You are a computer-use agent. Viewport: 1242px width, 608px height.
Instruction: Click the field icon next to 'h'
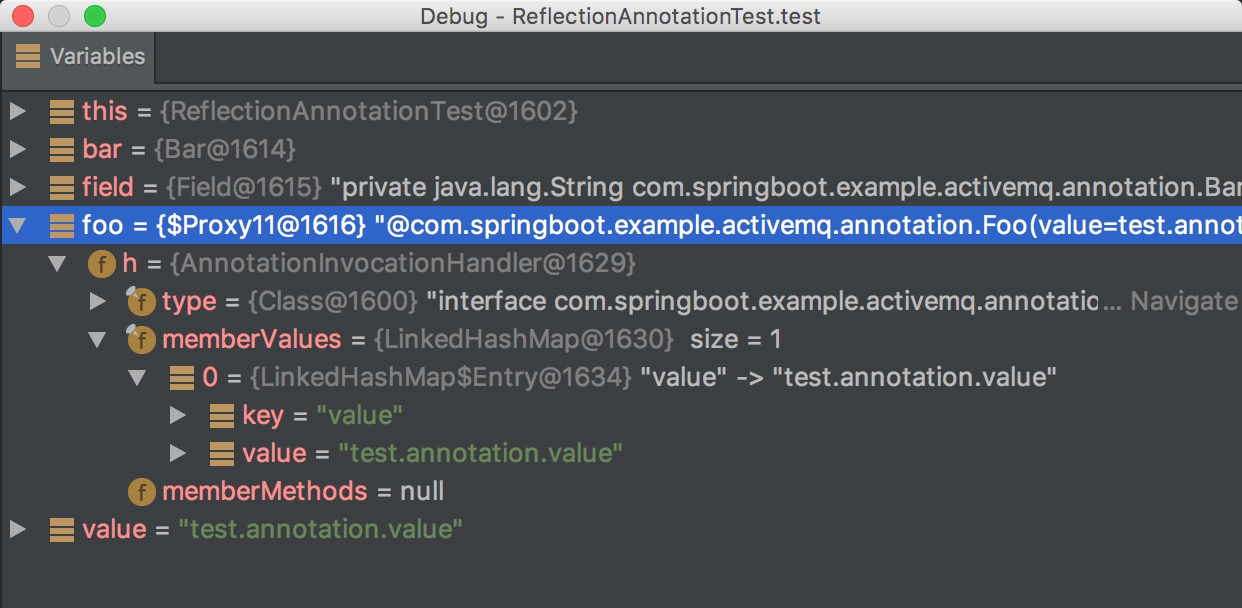[101, 263]
